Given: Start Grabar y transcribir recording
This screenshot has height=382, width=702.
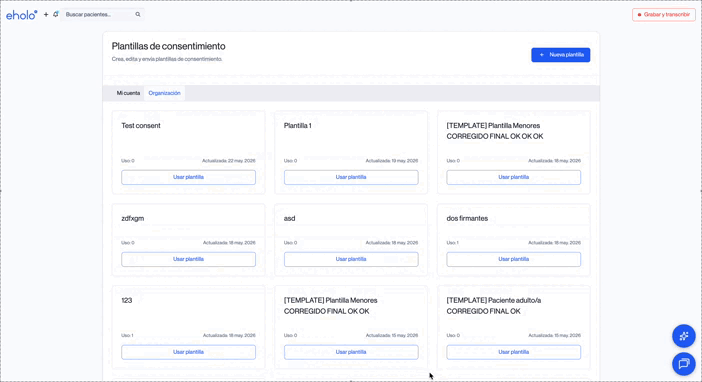Looking at the screenshot, I should [x=663, y=15].
